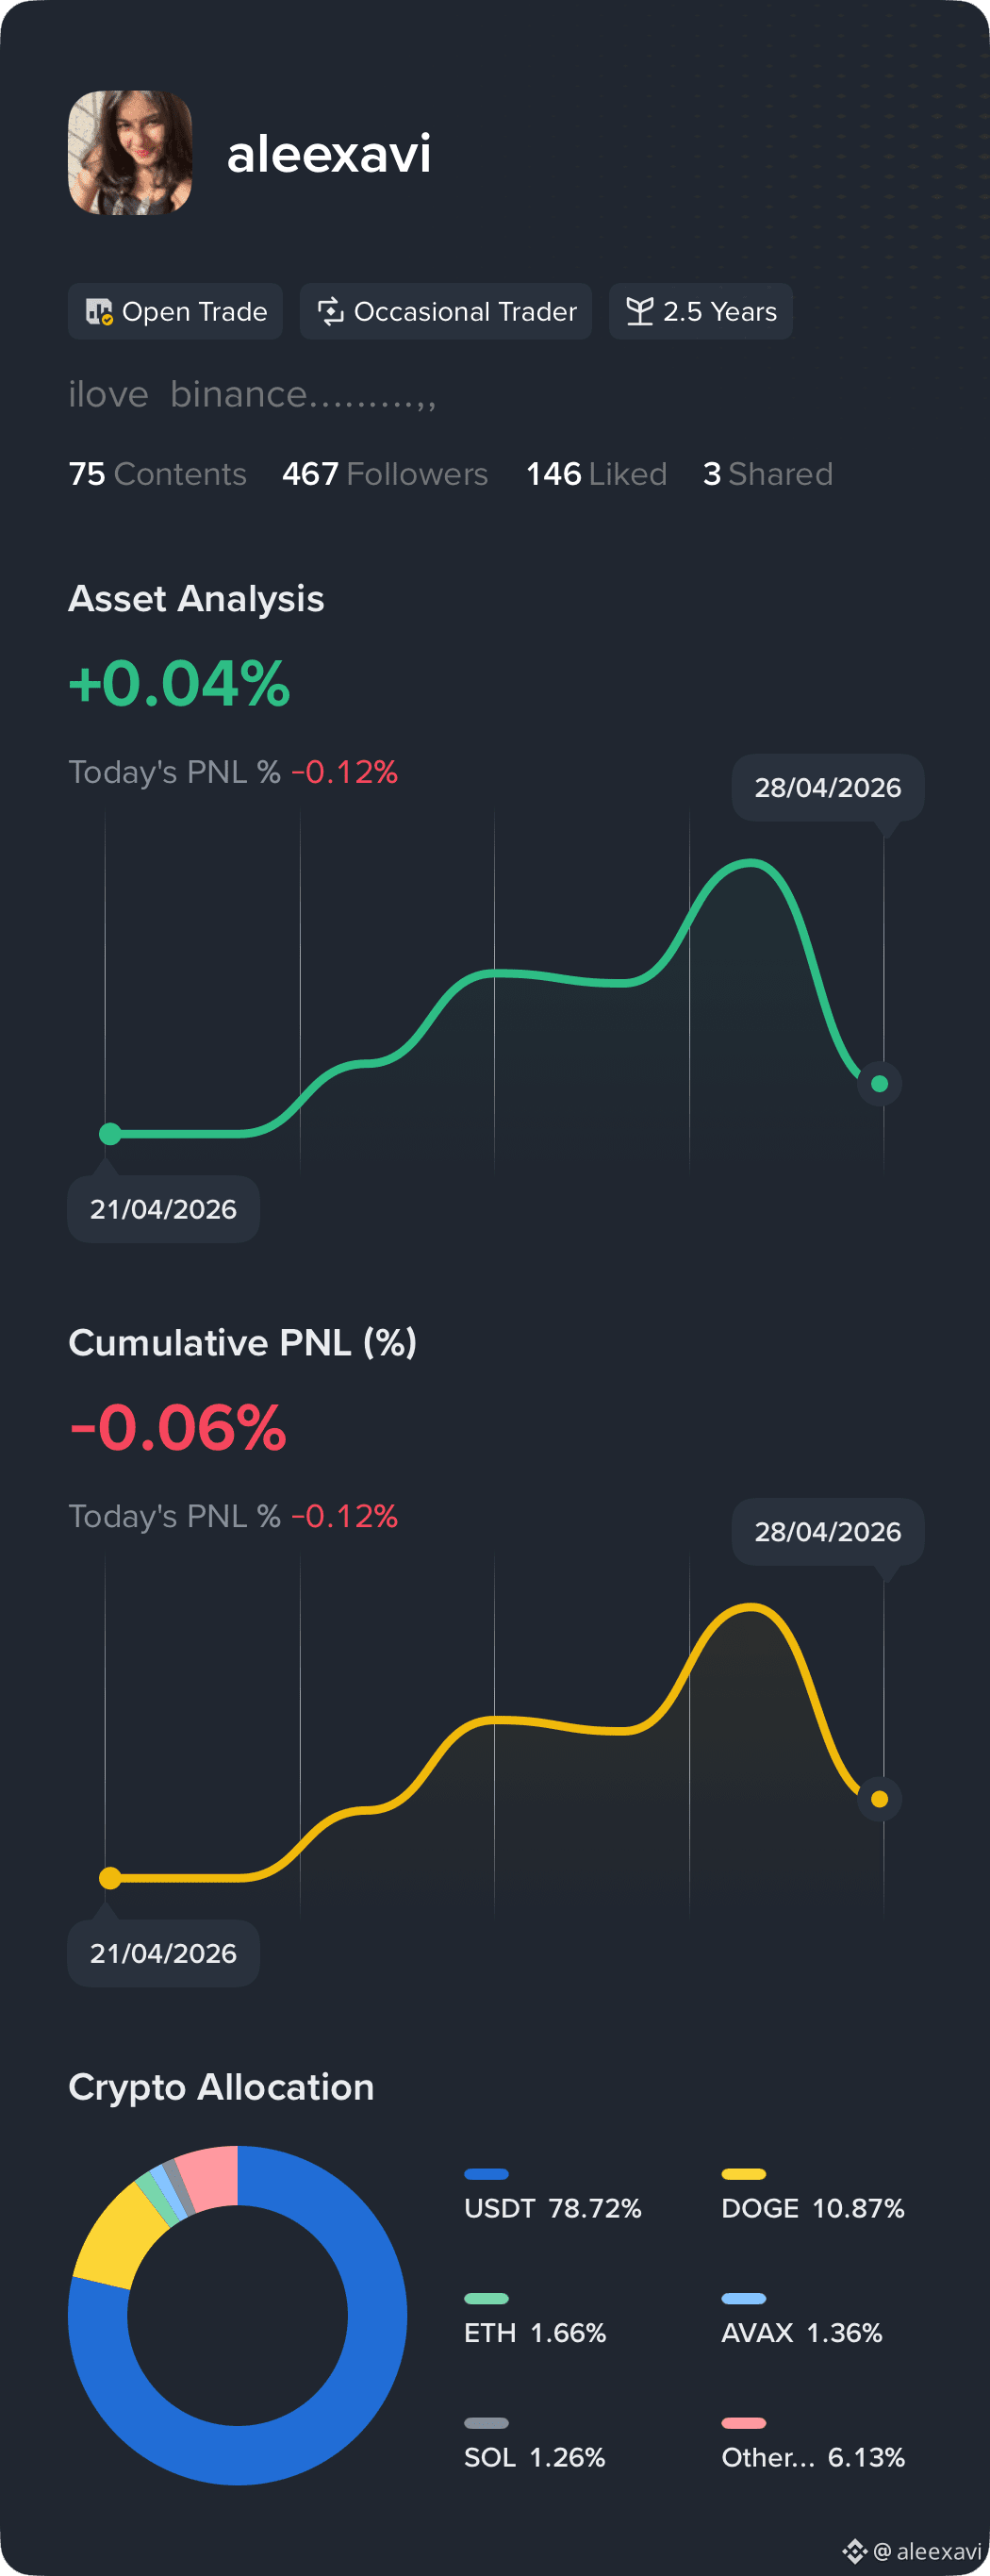The image size is (990, 2576).
Task: Open the 467 Followers list
Action: coord(385,474)
